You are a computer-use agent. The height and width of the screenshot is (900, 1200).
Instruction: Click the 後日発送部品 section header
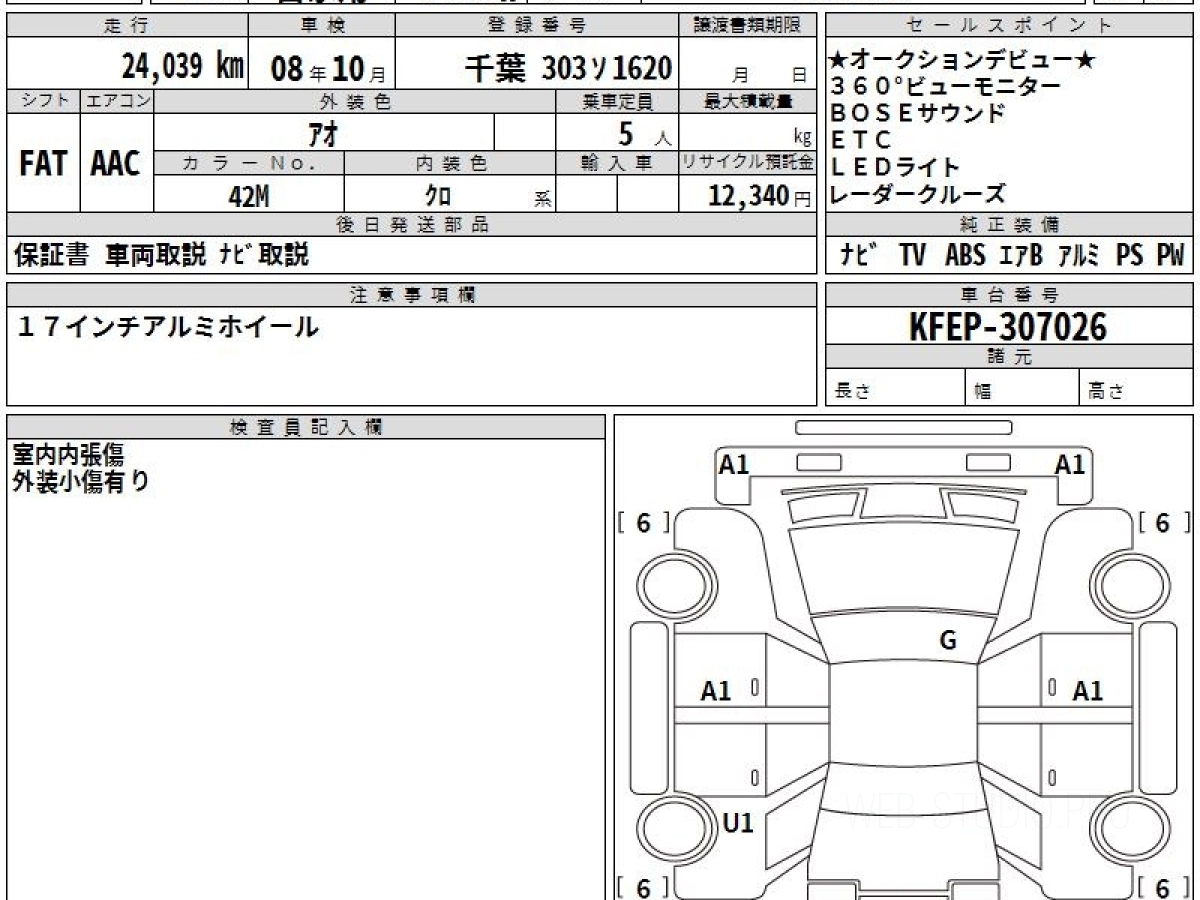(x=412, y=225)
